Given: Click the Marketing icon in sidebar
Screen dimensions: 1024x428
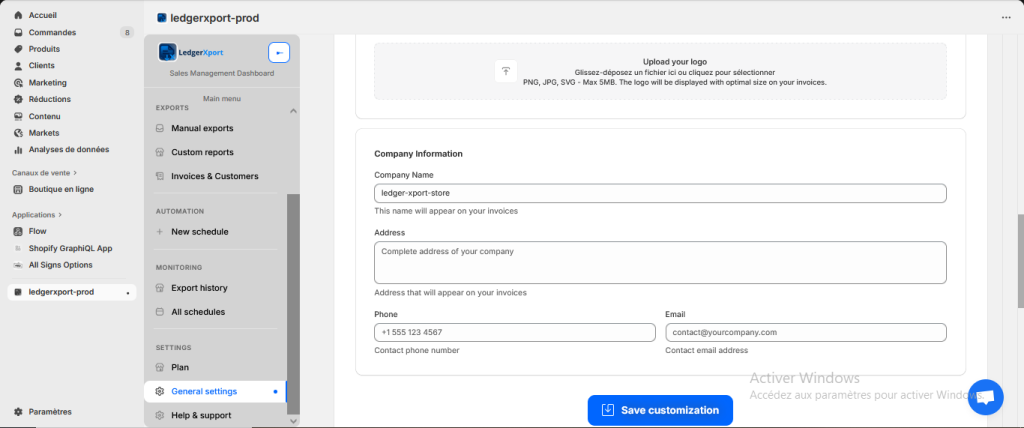Looking at the screenshot, I should [19, 83].
